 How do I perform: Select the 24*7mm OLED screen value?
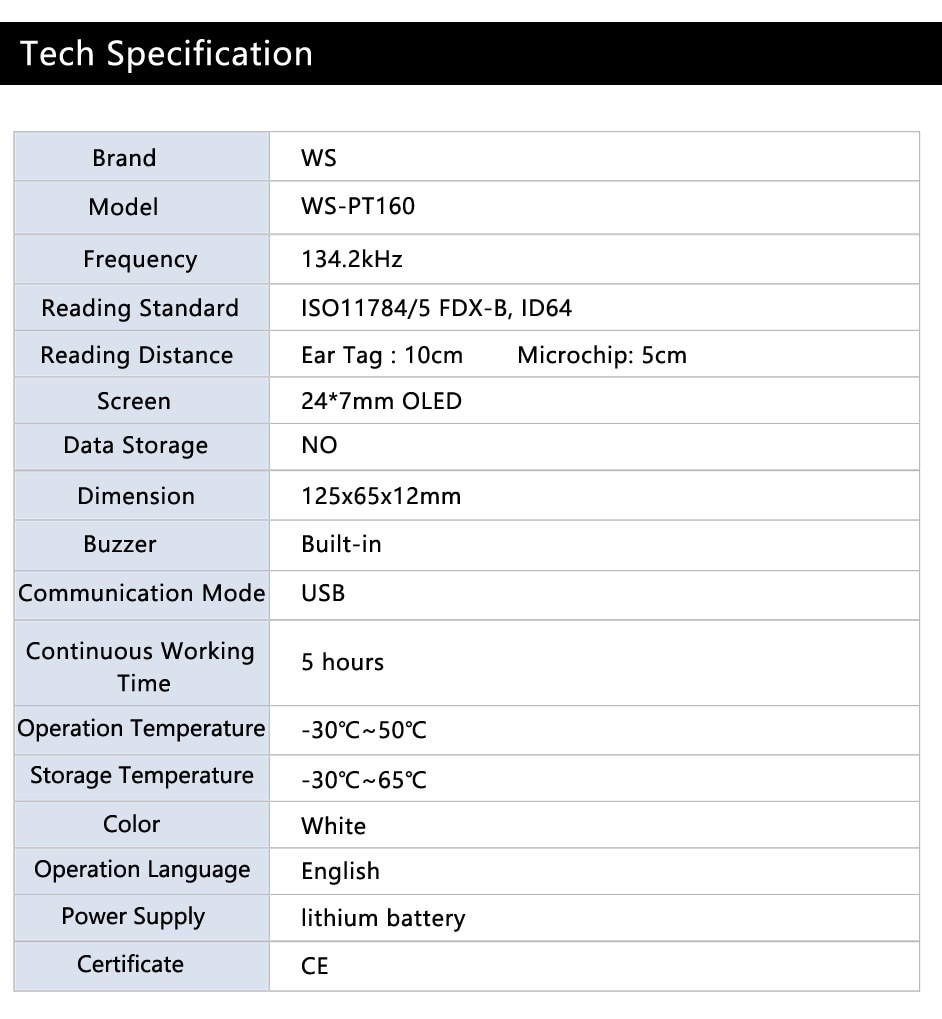(x=381, y=401)
